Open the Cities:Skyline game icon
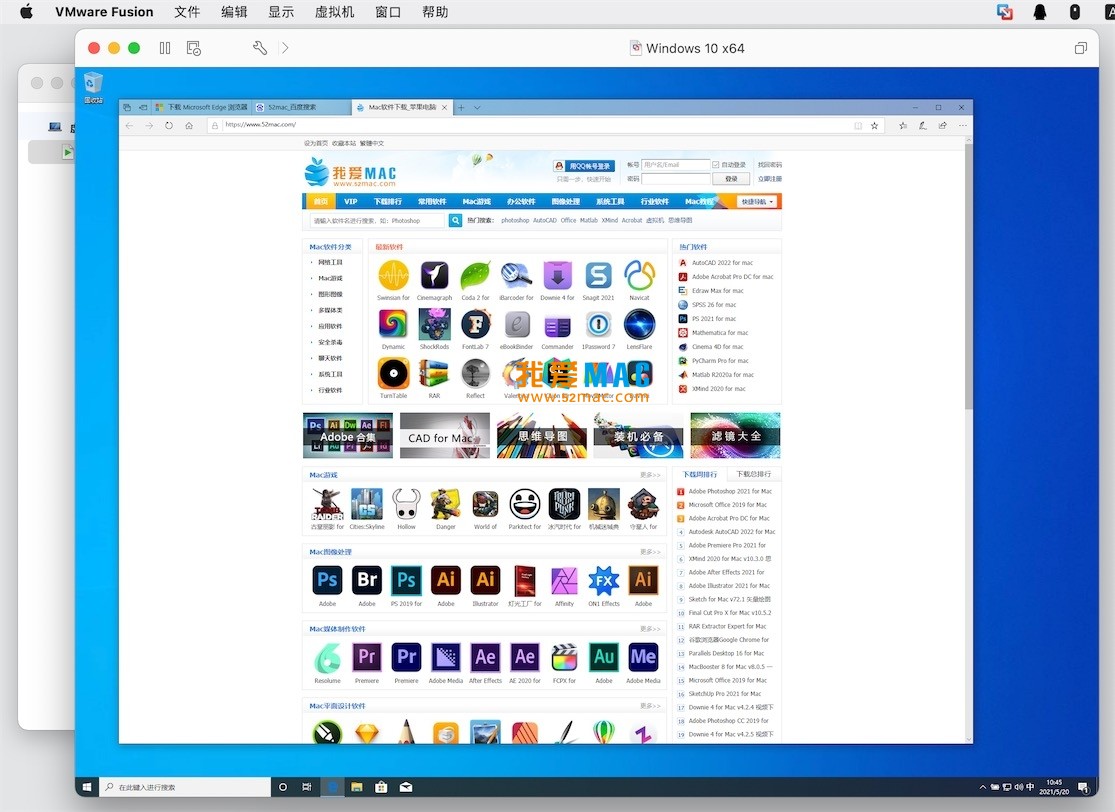1115x812 pixels. pyautogui.click(x=367, y=504)
